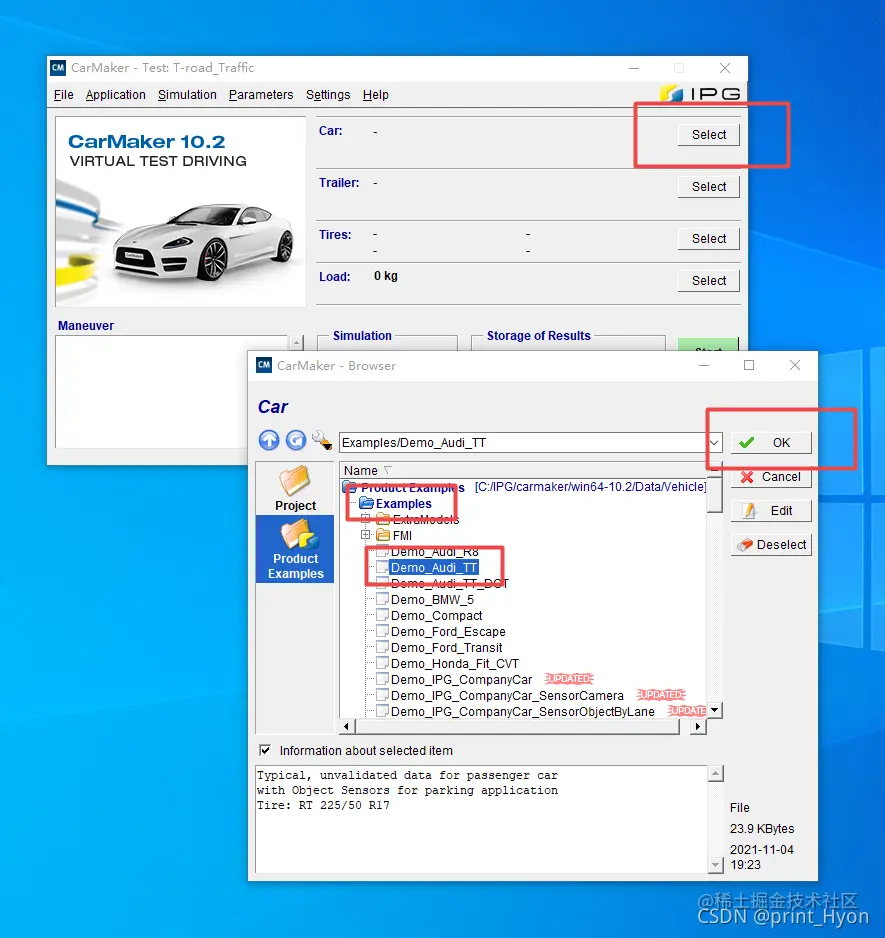Click Demo_BMW_5 file icon
The image size is (885, 938).
coord(382,599)
